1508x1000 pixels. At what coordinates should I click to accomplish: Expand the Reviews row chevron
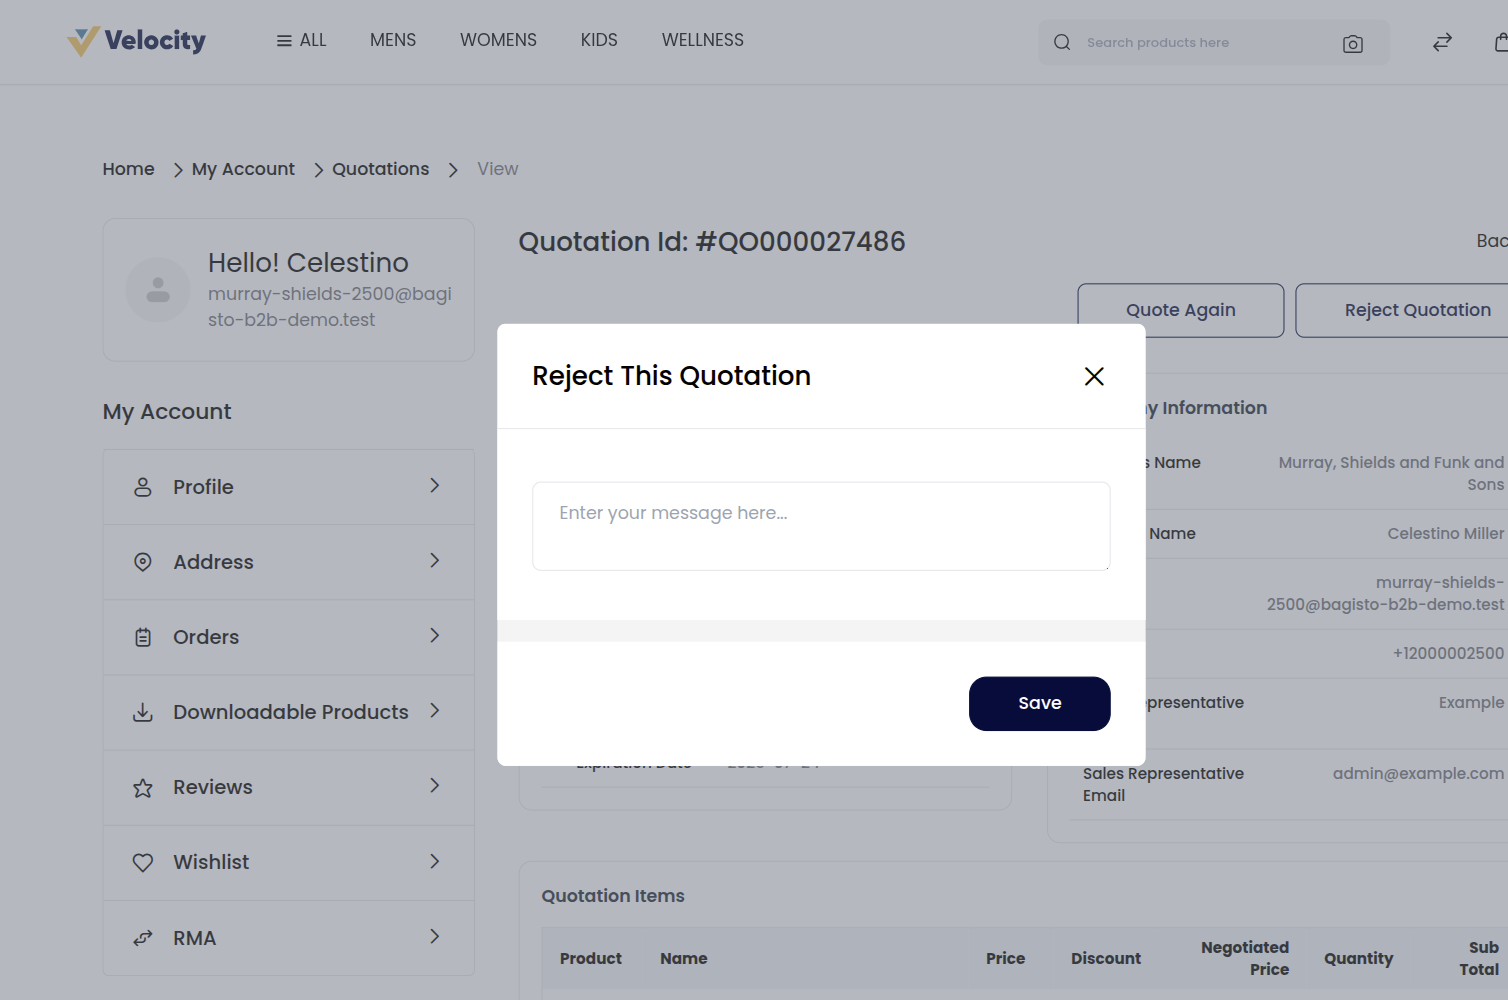pos(435,785)
